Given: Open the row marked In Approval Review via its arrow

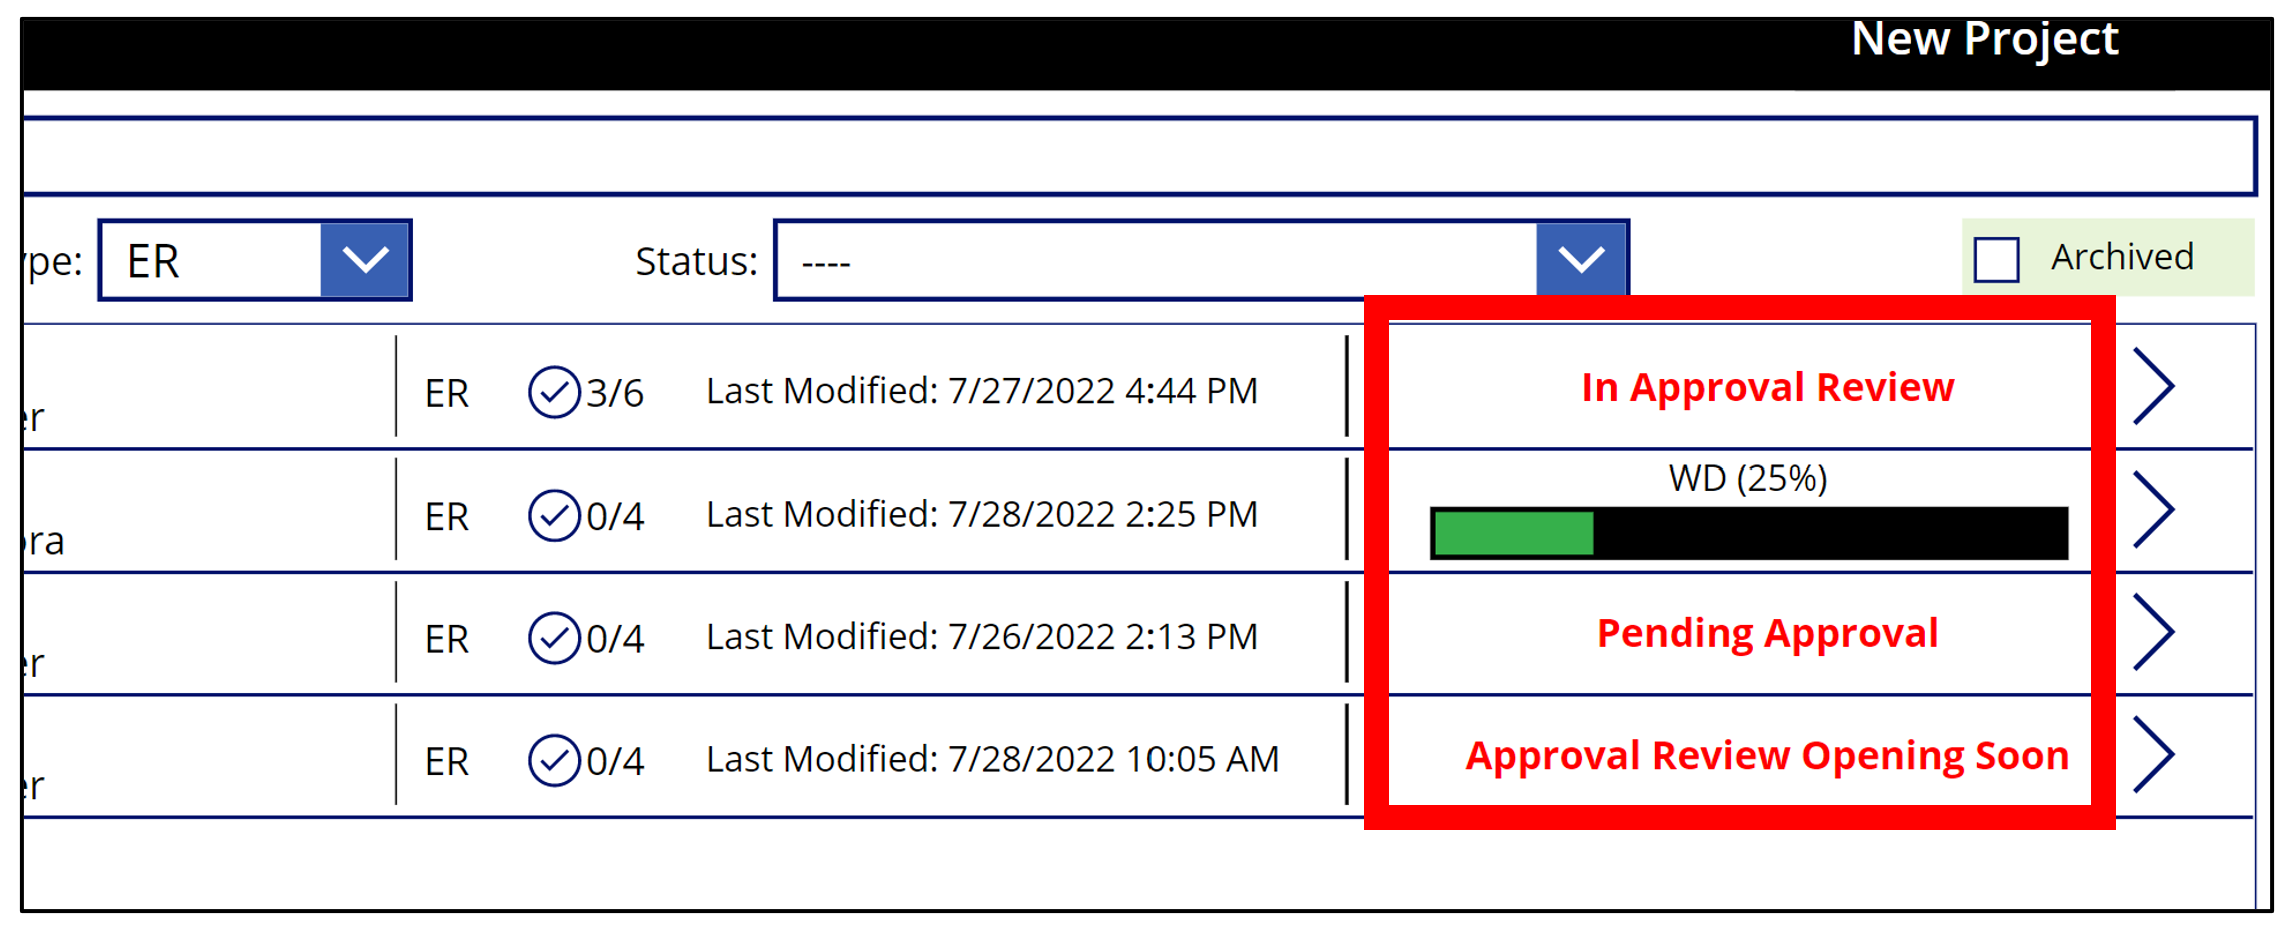Looking at the screenshot, I should pos(2152,386).
